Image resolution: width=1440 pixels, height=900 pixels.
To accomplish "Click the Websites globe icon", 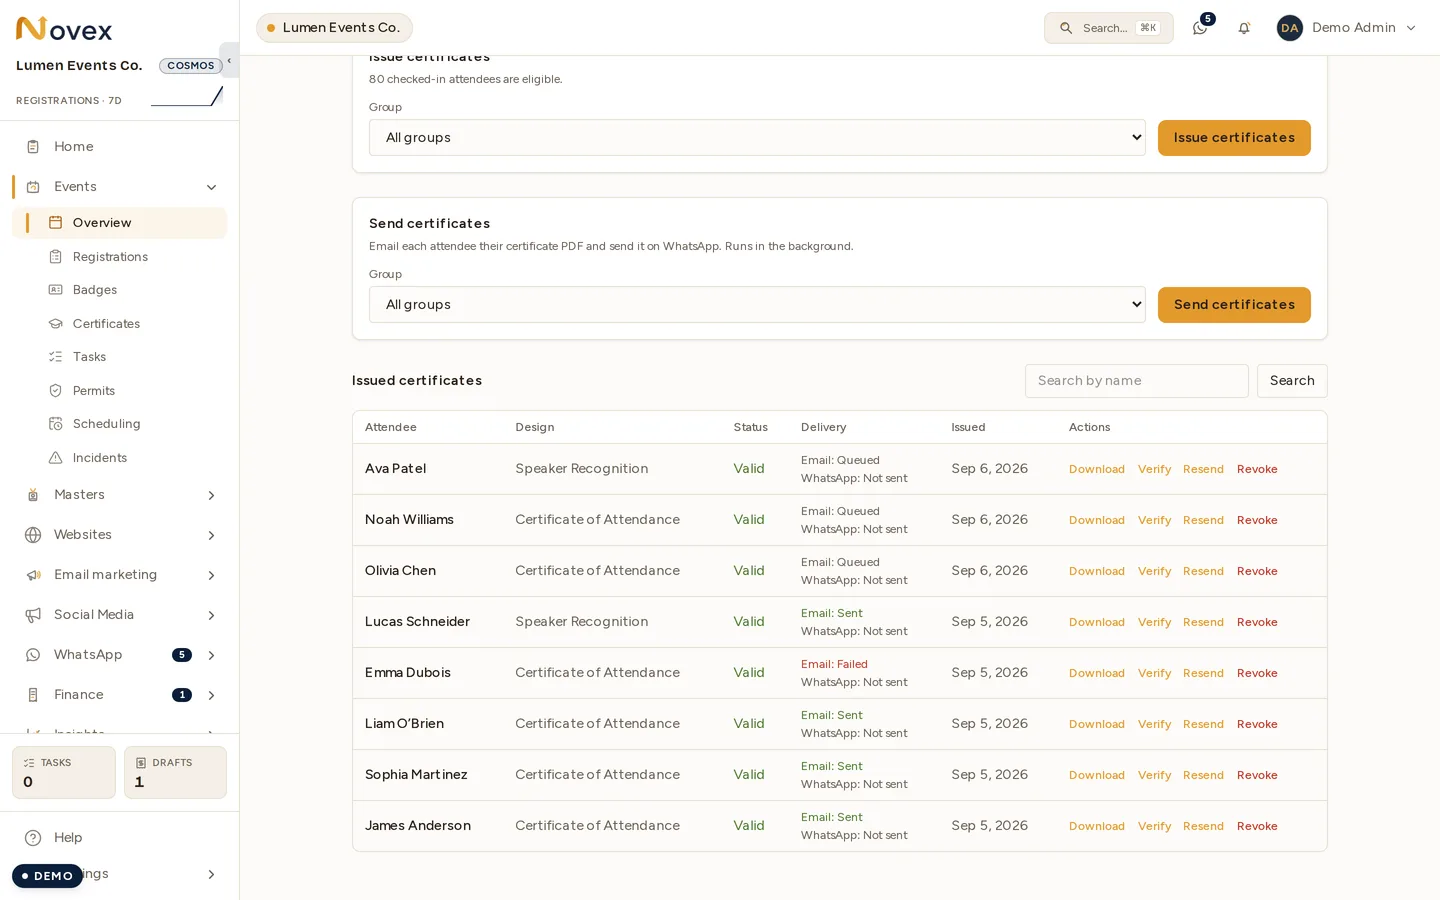I will [33, 535].
